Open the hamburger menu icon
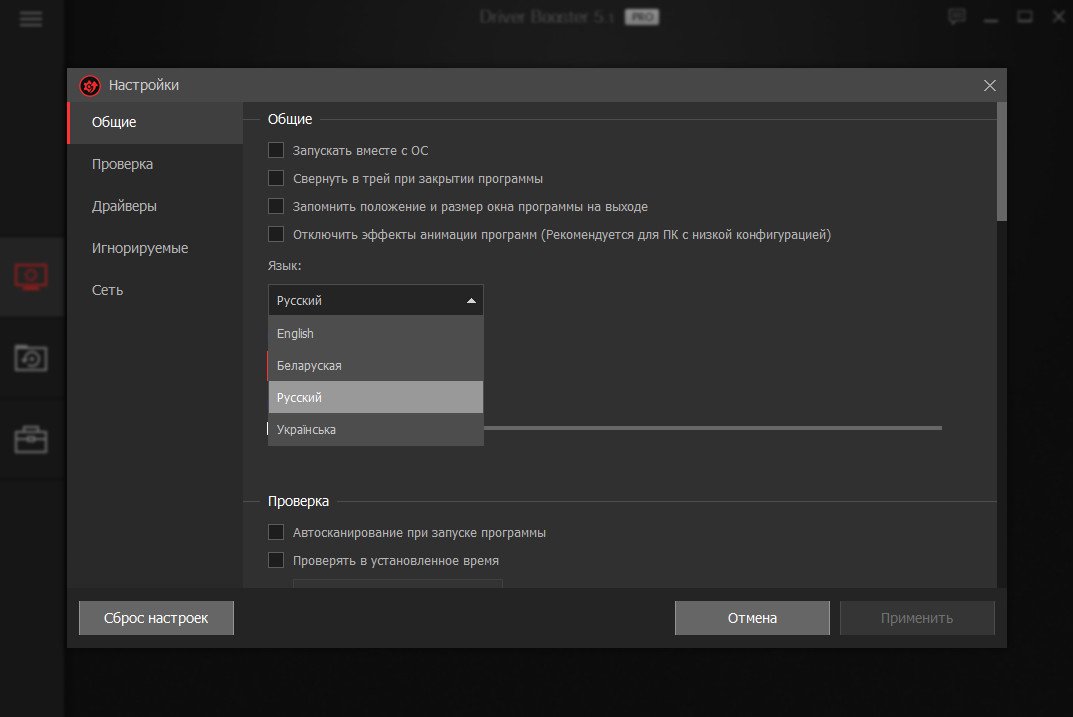The image size is (1073, 717). [31, 18]
